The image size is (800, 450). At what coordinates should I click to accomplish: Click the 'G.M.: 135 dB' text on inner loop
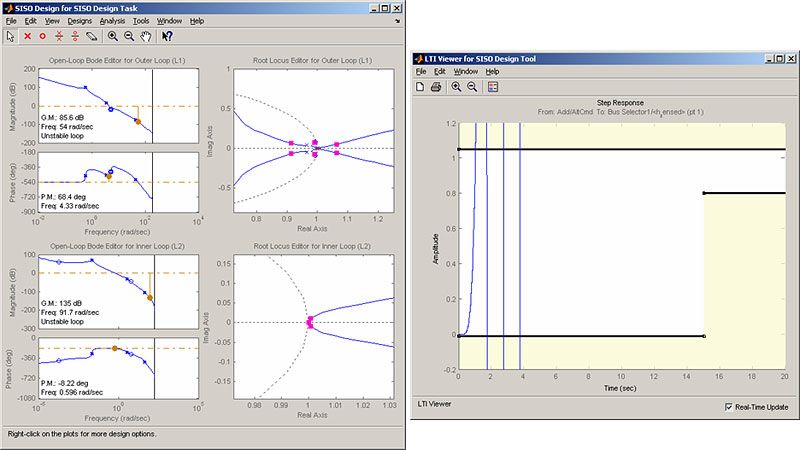[x=61, y=303]
